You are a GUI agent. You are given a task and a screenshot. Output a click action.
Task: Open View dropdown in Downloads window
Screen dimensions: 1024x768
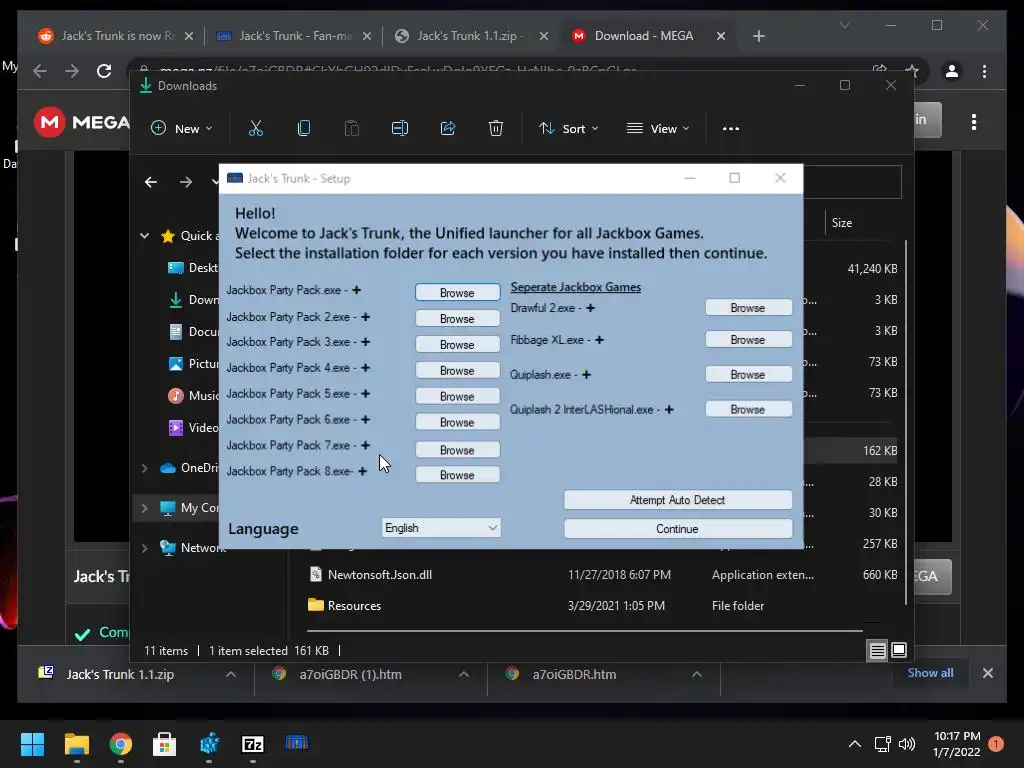[658, 129]
